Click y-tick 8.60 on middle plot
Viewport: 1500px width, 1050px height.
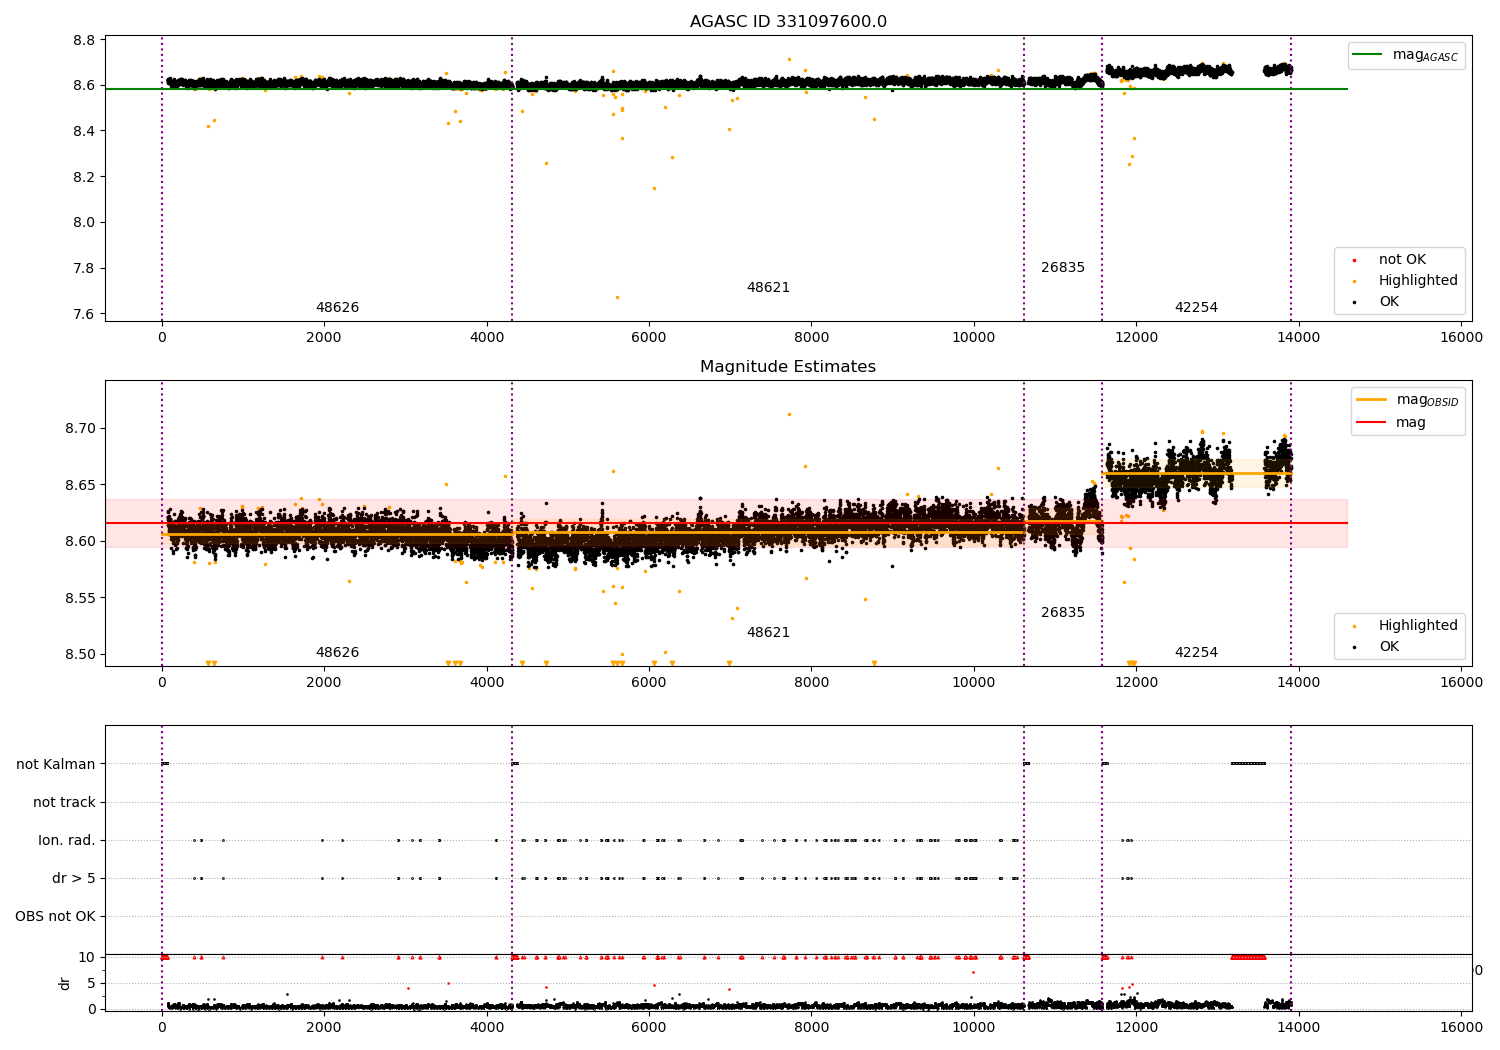pyautogui.click(x=80, y=542)
